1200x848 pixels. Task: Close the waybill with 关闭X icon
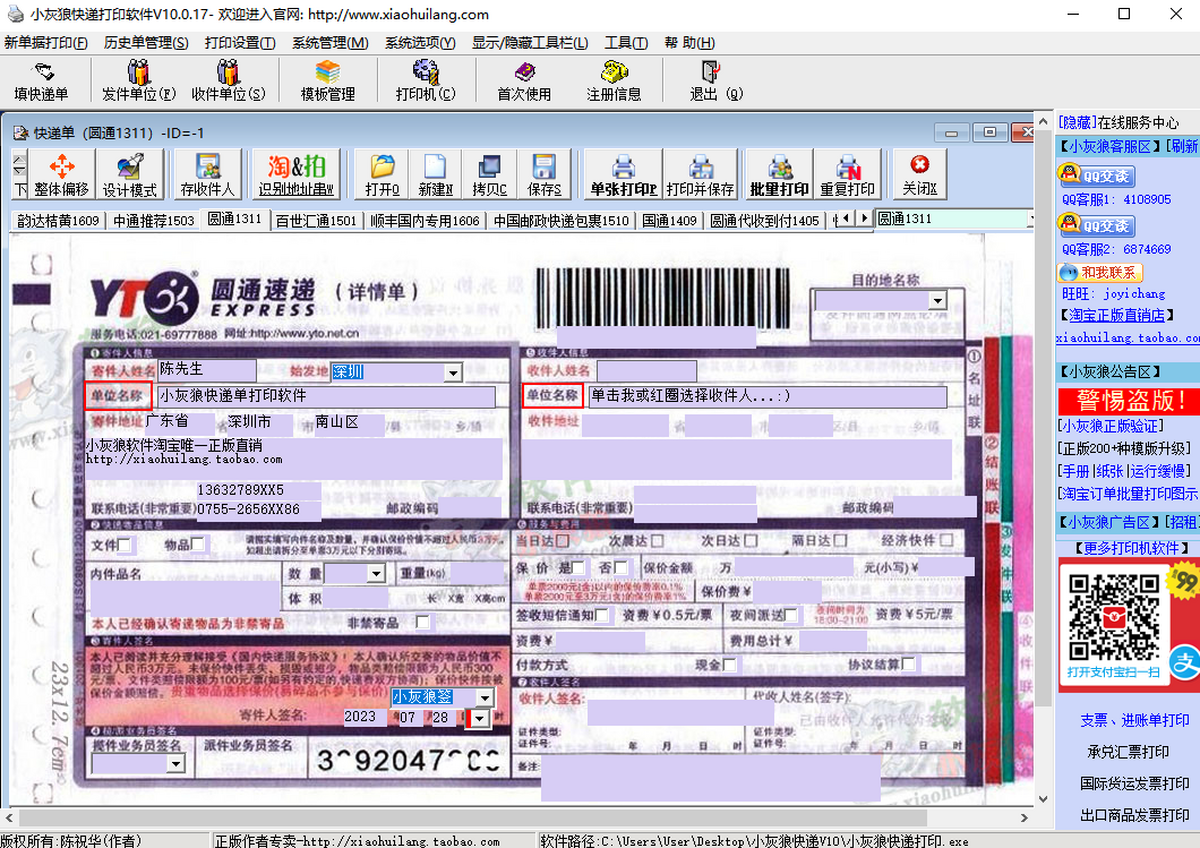coord(919,175)
